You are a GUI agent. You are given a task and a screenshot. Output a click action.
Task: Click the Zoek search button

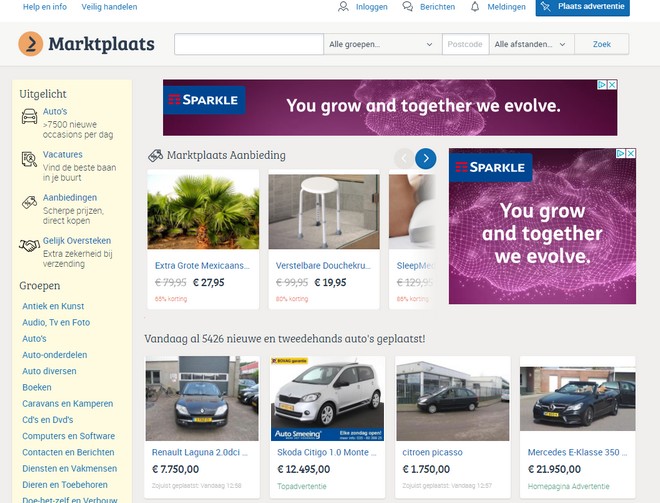[601, 44]
